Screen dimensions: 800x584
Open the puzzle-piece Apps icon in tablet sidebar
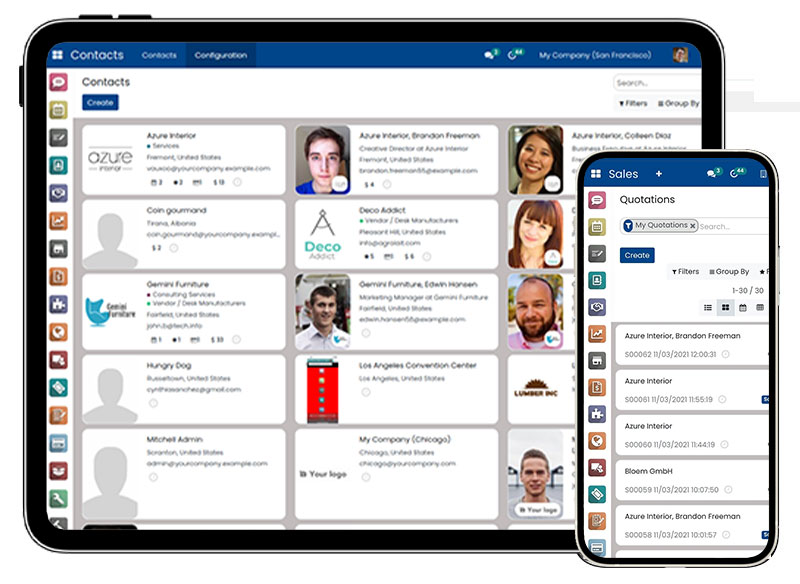coord(58,304)
